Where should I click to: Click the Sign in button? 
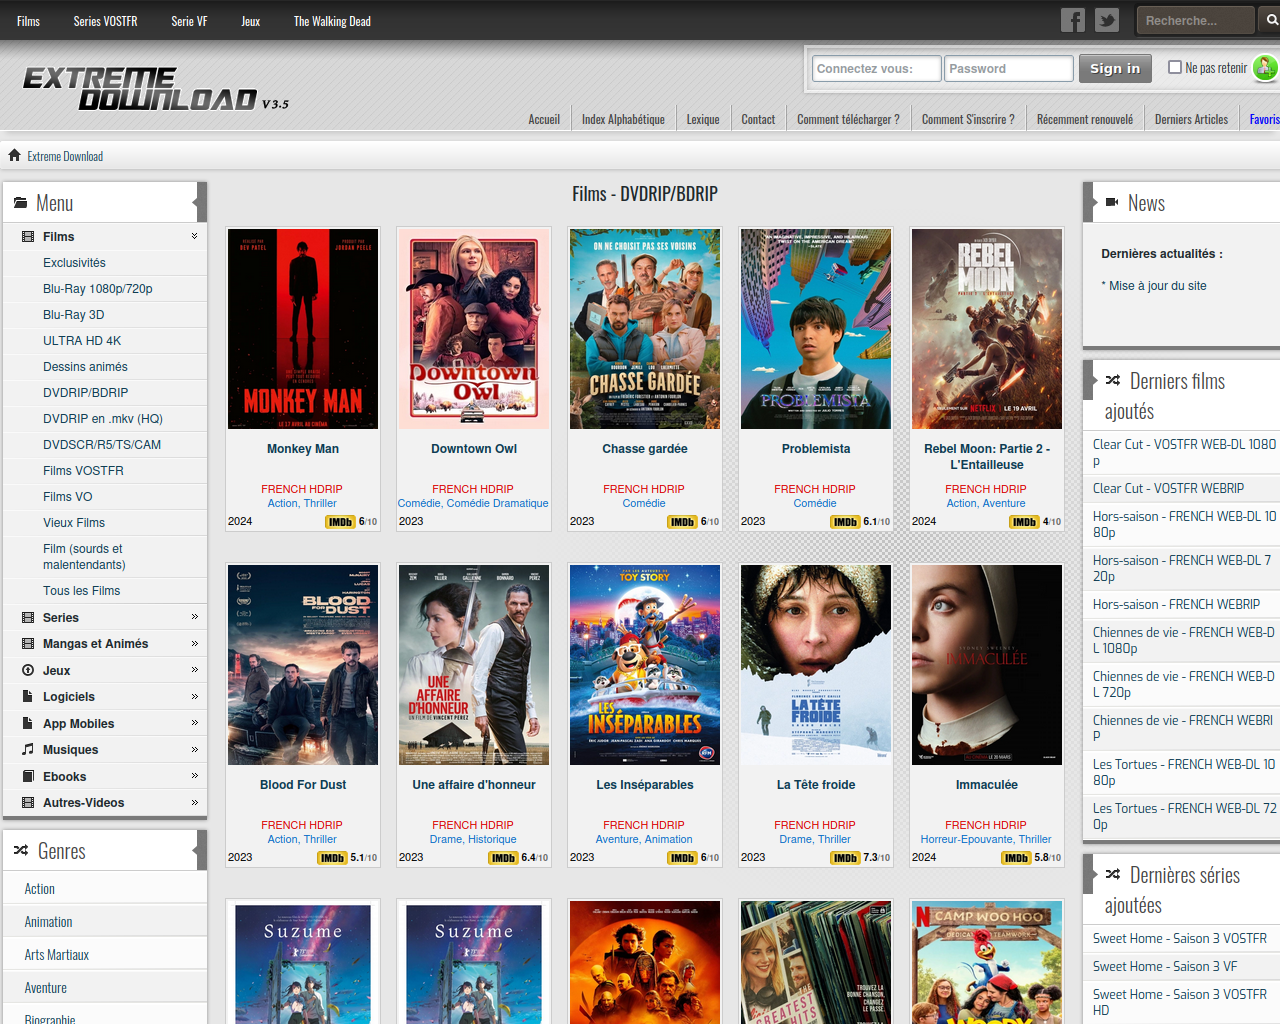point(1115,68)
